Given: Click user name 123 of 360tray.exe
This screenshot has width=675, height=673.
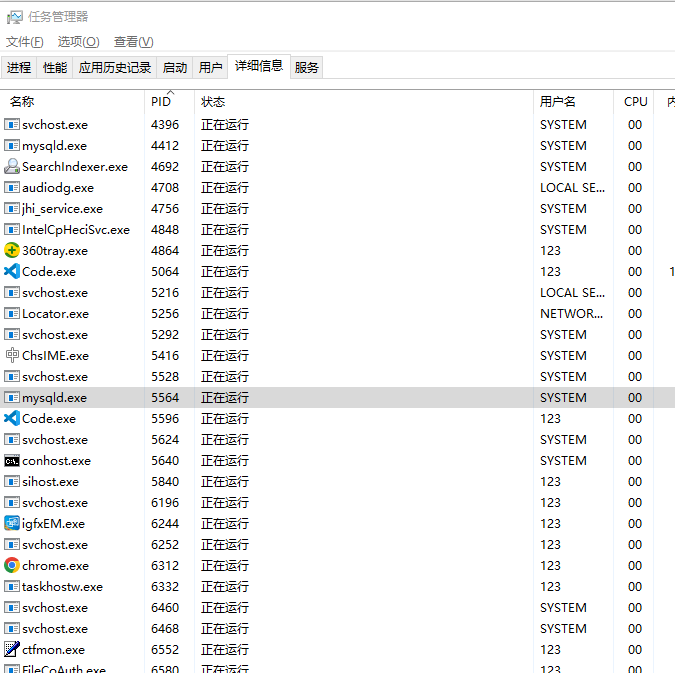Looking at the screenshot, I should [550, 251].
